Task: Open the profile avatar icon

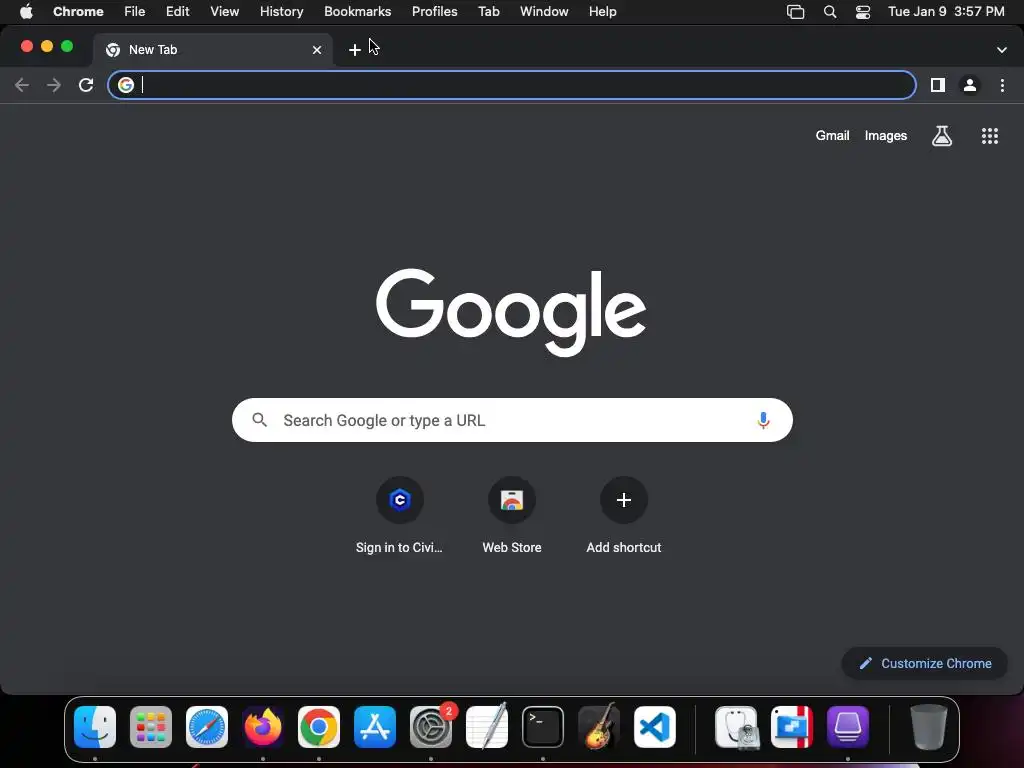Action: coord(970,85)
